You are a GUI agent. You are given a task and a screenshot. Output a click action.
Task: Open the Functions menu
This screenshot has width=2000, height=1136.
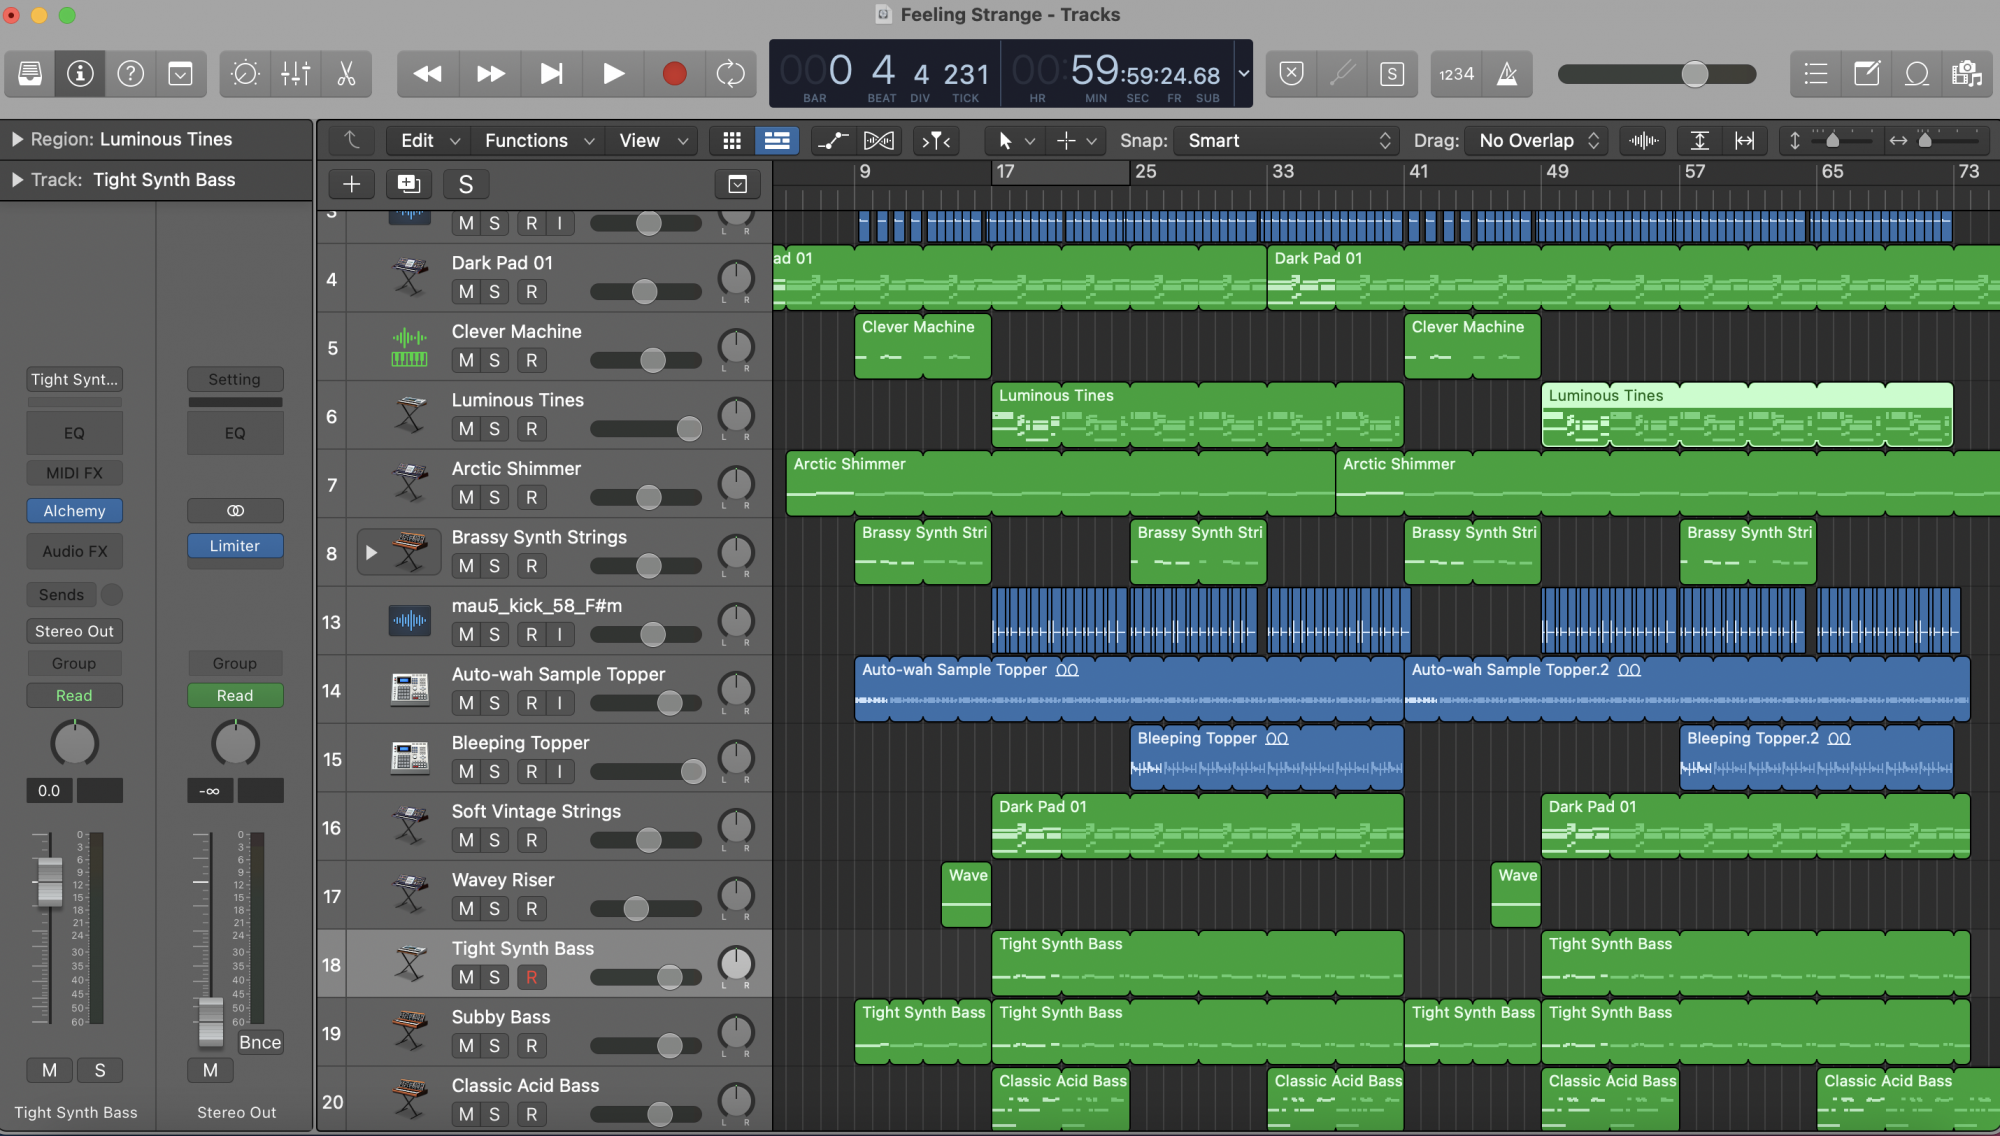(538, 141)
